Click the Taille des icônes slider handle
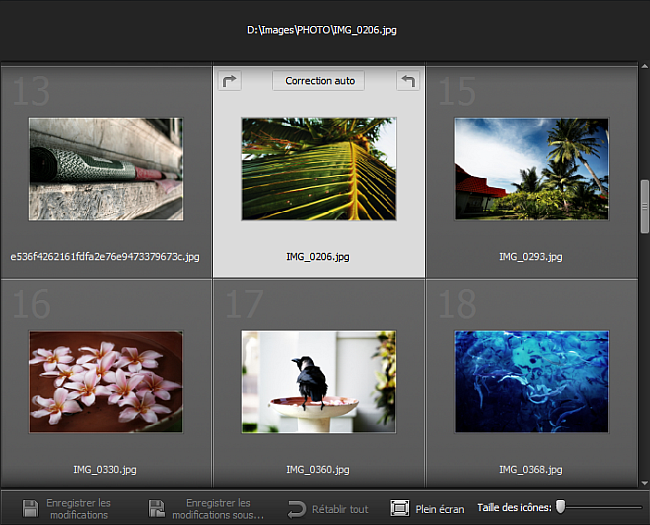 coord(560,506)
